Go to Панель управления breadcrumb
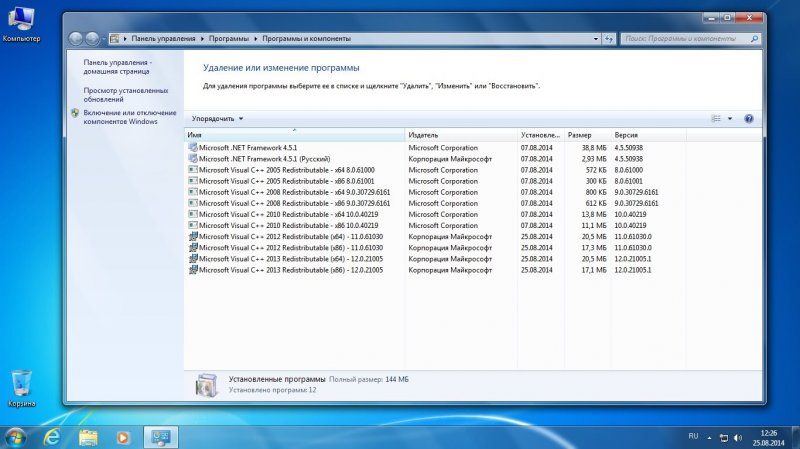Screen dimensions: 800x449 (163, 39)
